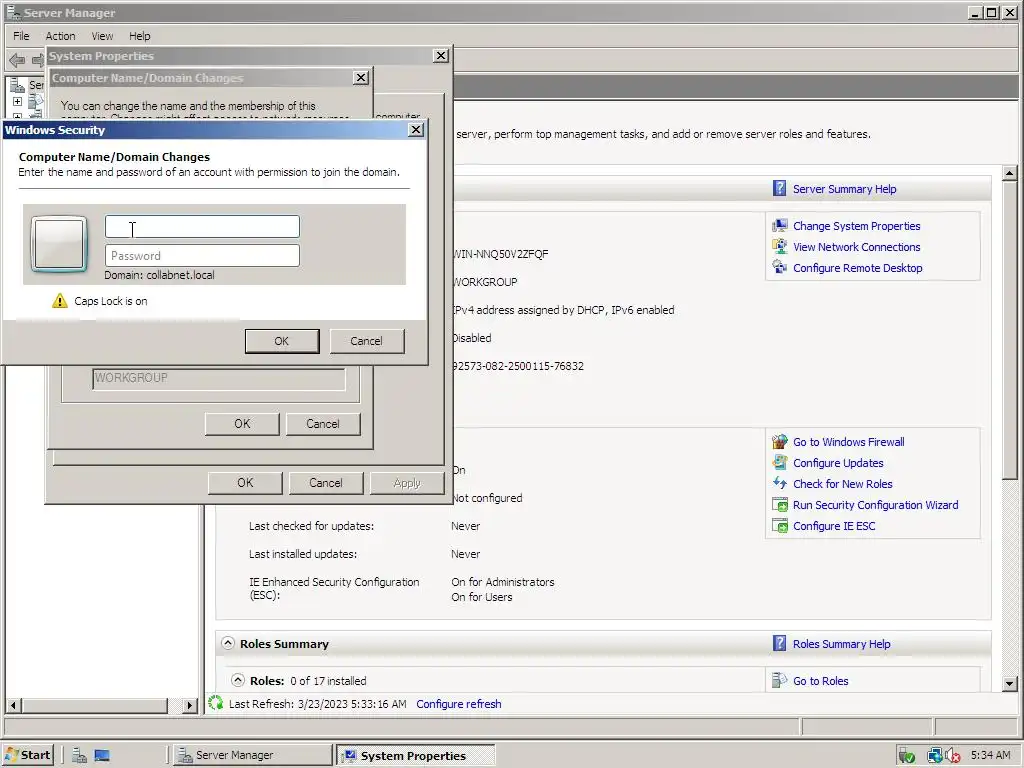
Task: Click the Go to Roles icon
Action: point(780,680)
